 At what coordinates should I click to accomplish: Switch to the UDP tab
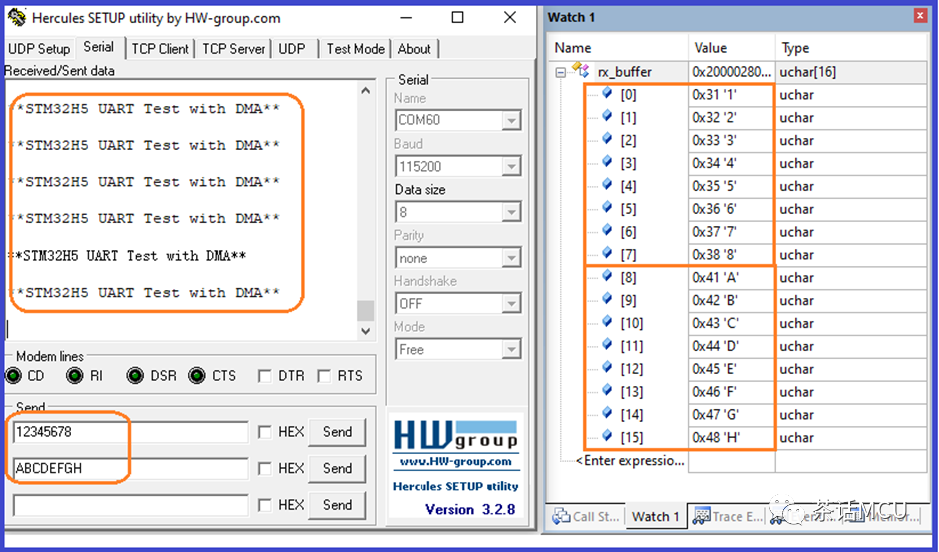[292, 48]
